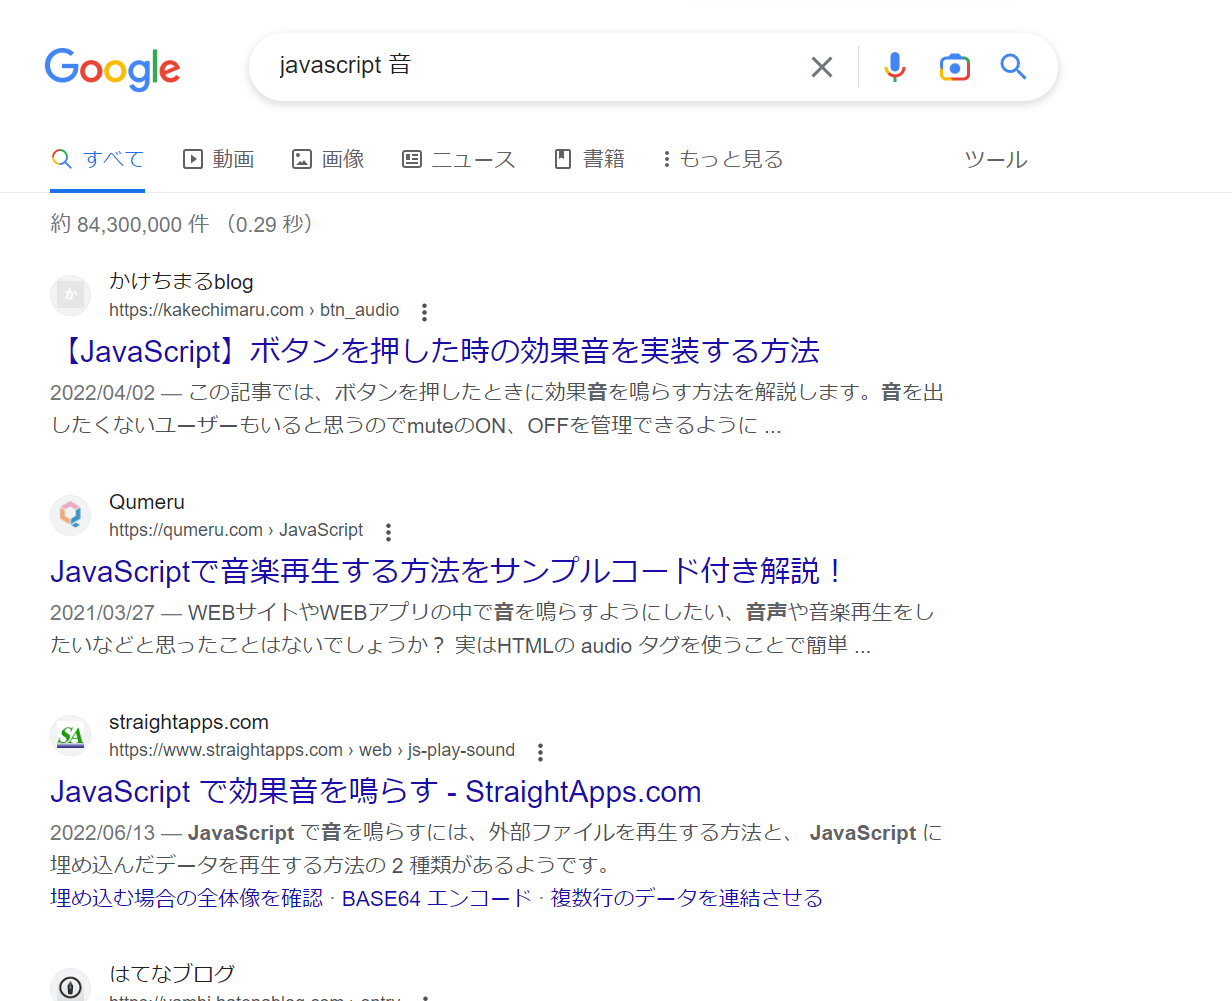Viewport: 1232px width, 1001px height.
Task: Switch to the 画像 tab
Action: click(328, 159)
